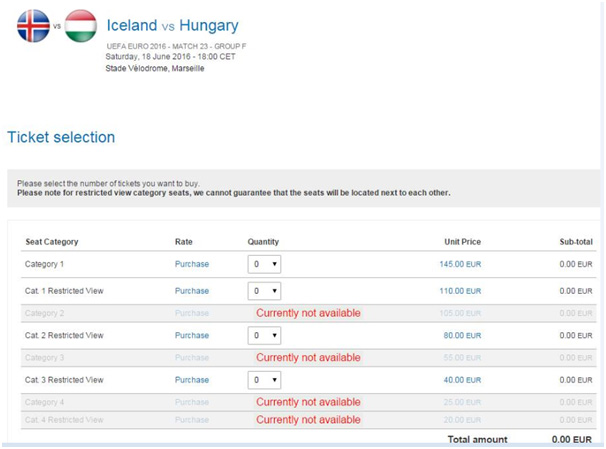Click the Cat. 2 Restricted View label
606x449 pixels.
64,335
